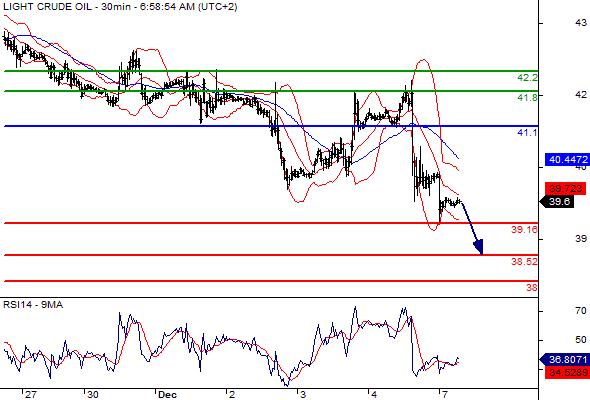Click the 30 date marker on time axis
Screen dimensions: 590x400
coord(93,394)
